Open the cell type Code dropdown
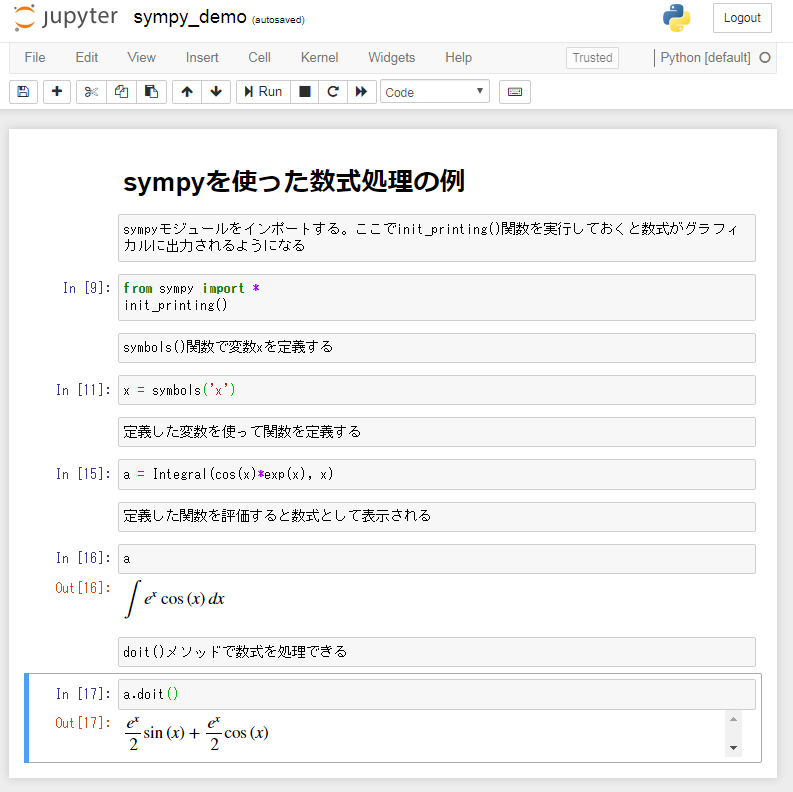 coord(435,92)
